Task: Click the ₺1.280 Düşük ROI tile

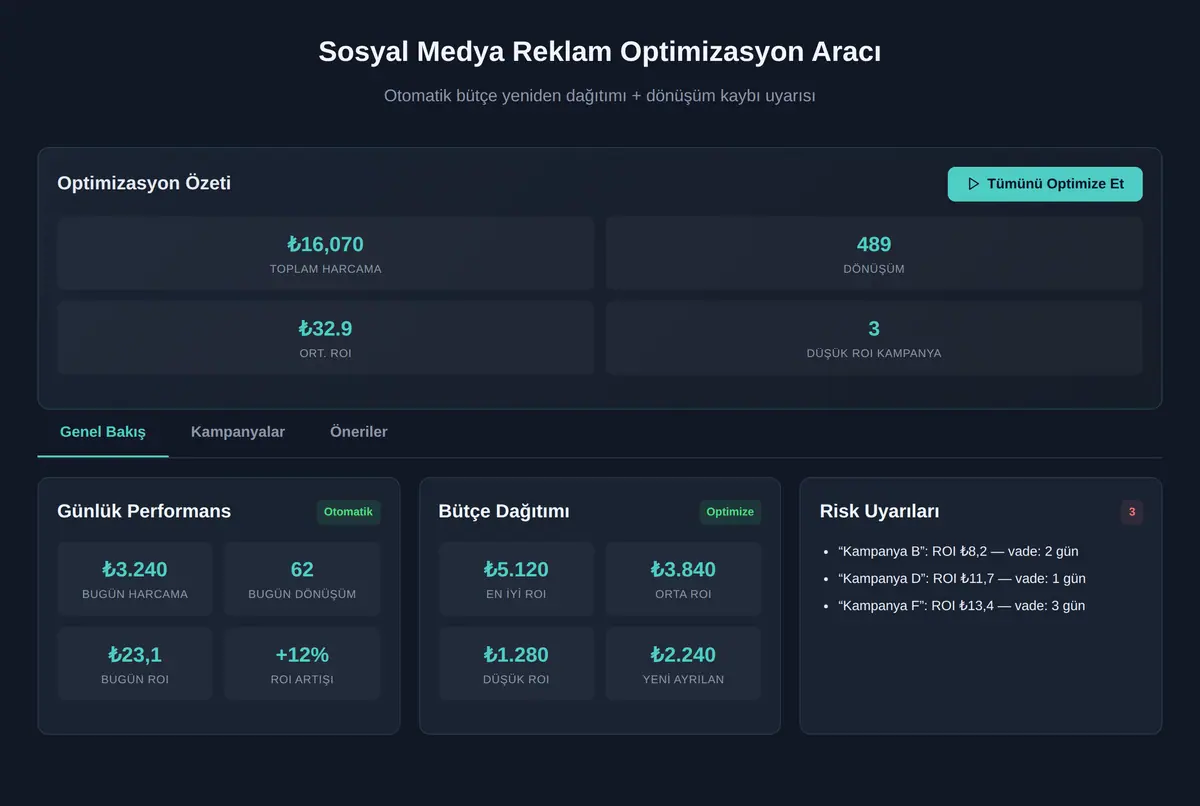Action: (x=516, y=664)
